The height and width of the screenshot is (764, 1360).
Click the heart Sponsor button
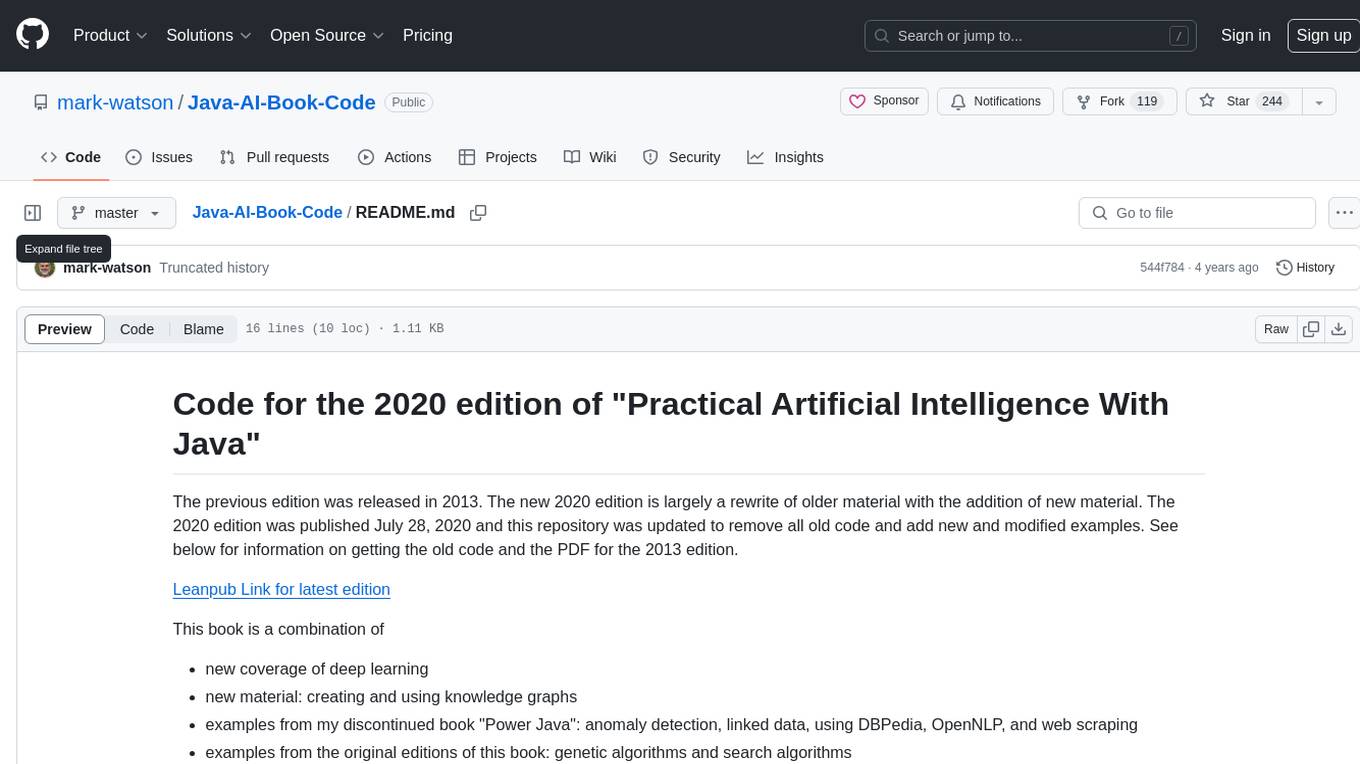pos(884,102)
